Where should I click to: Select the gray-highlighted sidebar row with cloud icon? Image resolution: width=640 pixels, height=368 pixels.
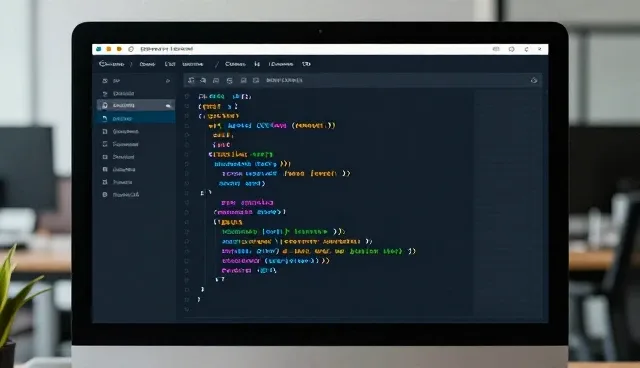click(x=136, y=105)
